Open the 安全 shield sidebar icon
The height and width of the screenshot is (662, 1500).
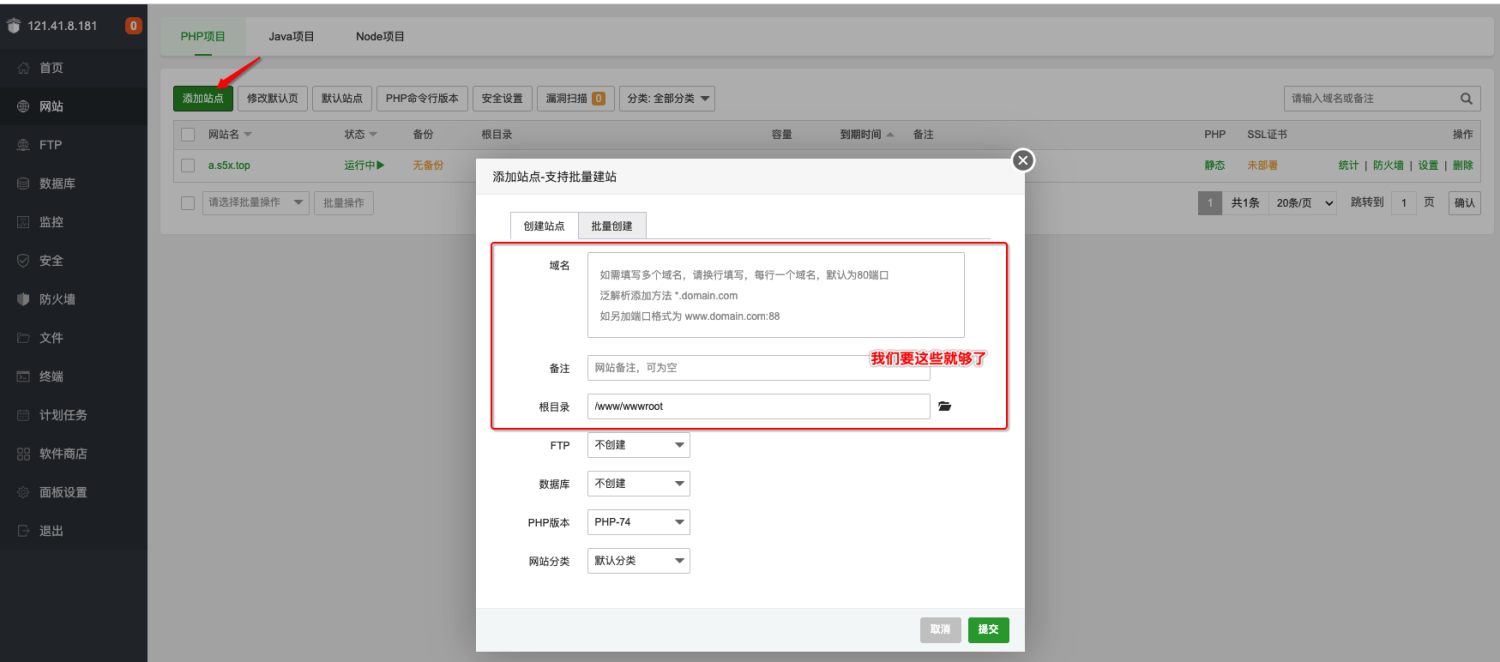pyautogui.click(x=23, y=261)
